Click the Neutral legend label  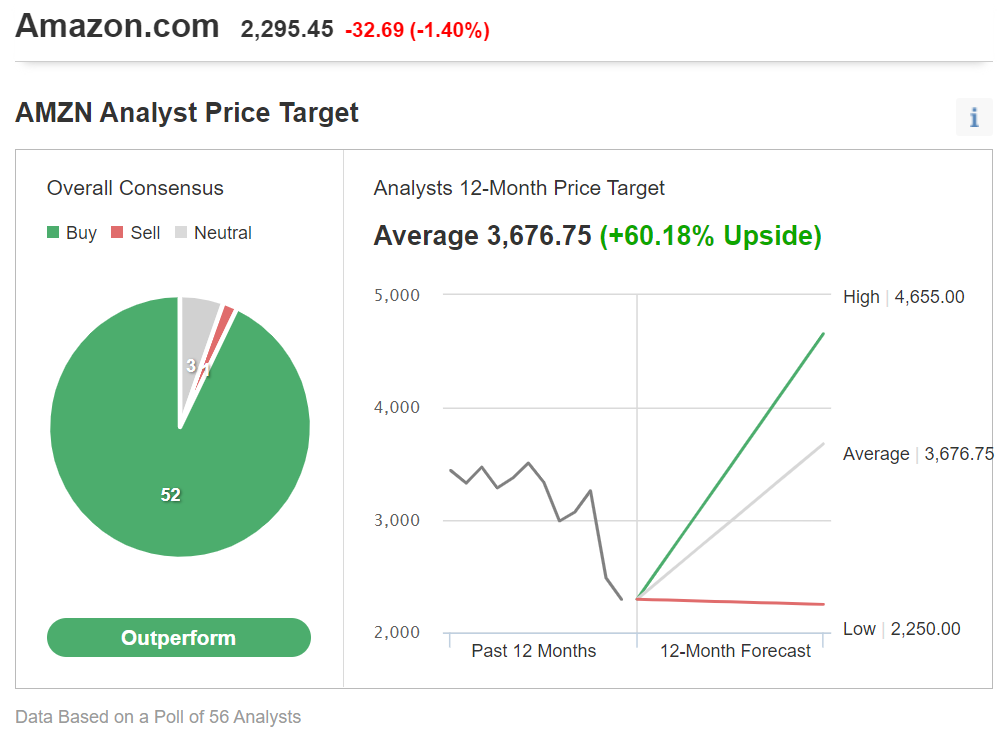coord(222,233)
